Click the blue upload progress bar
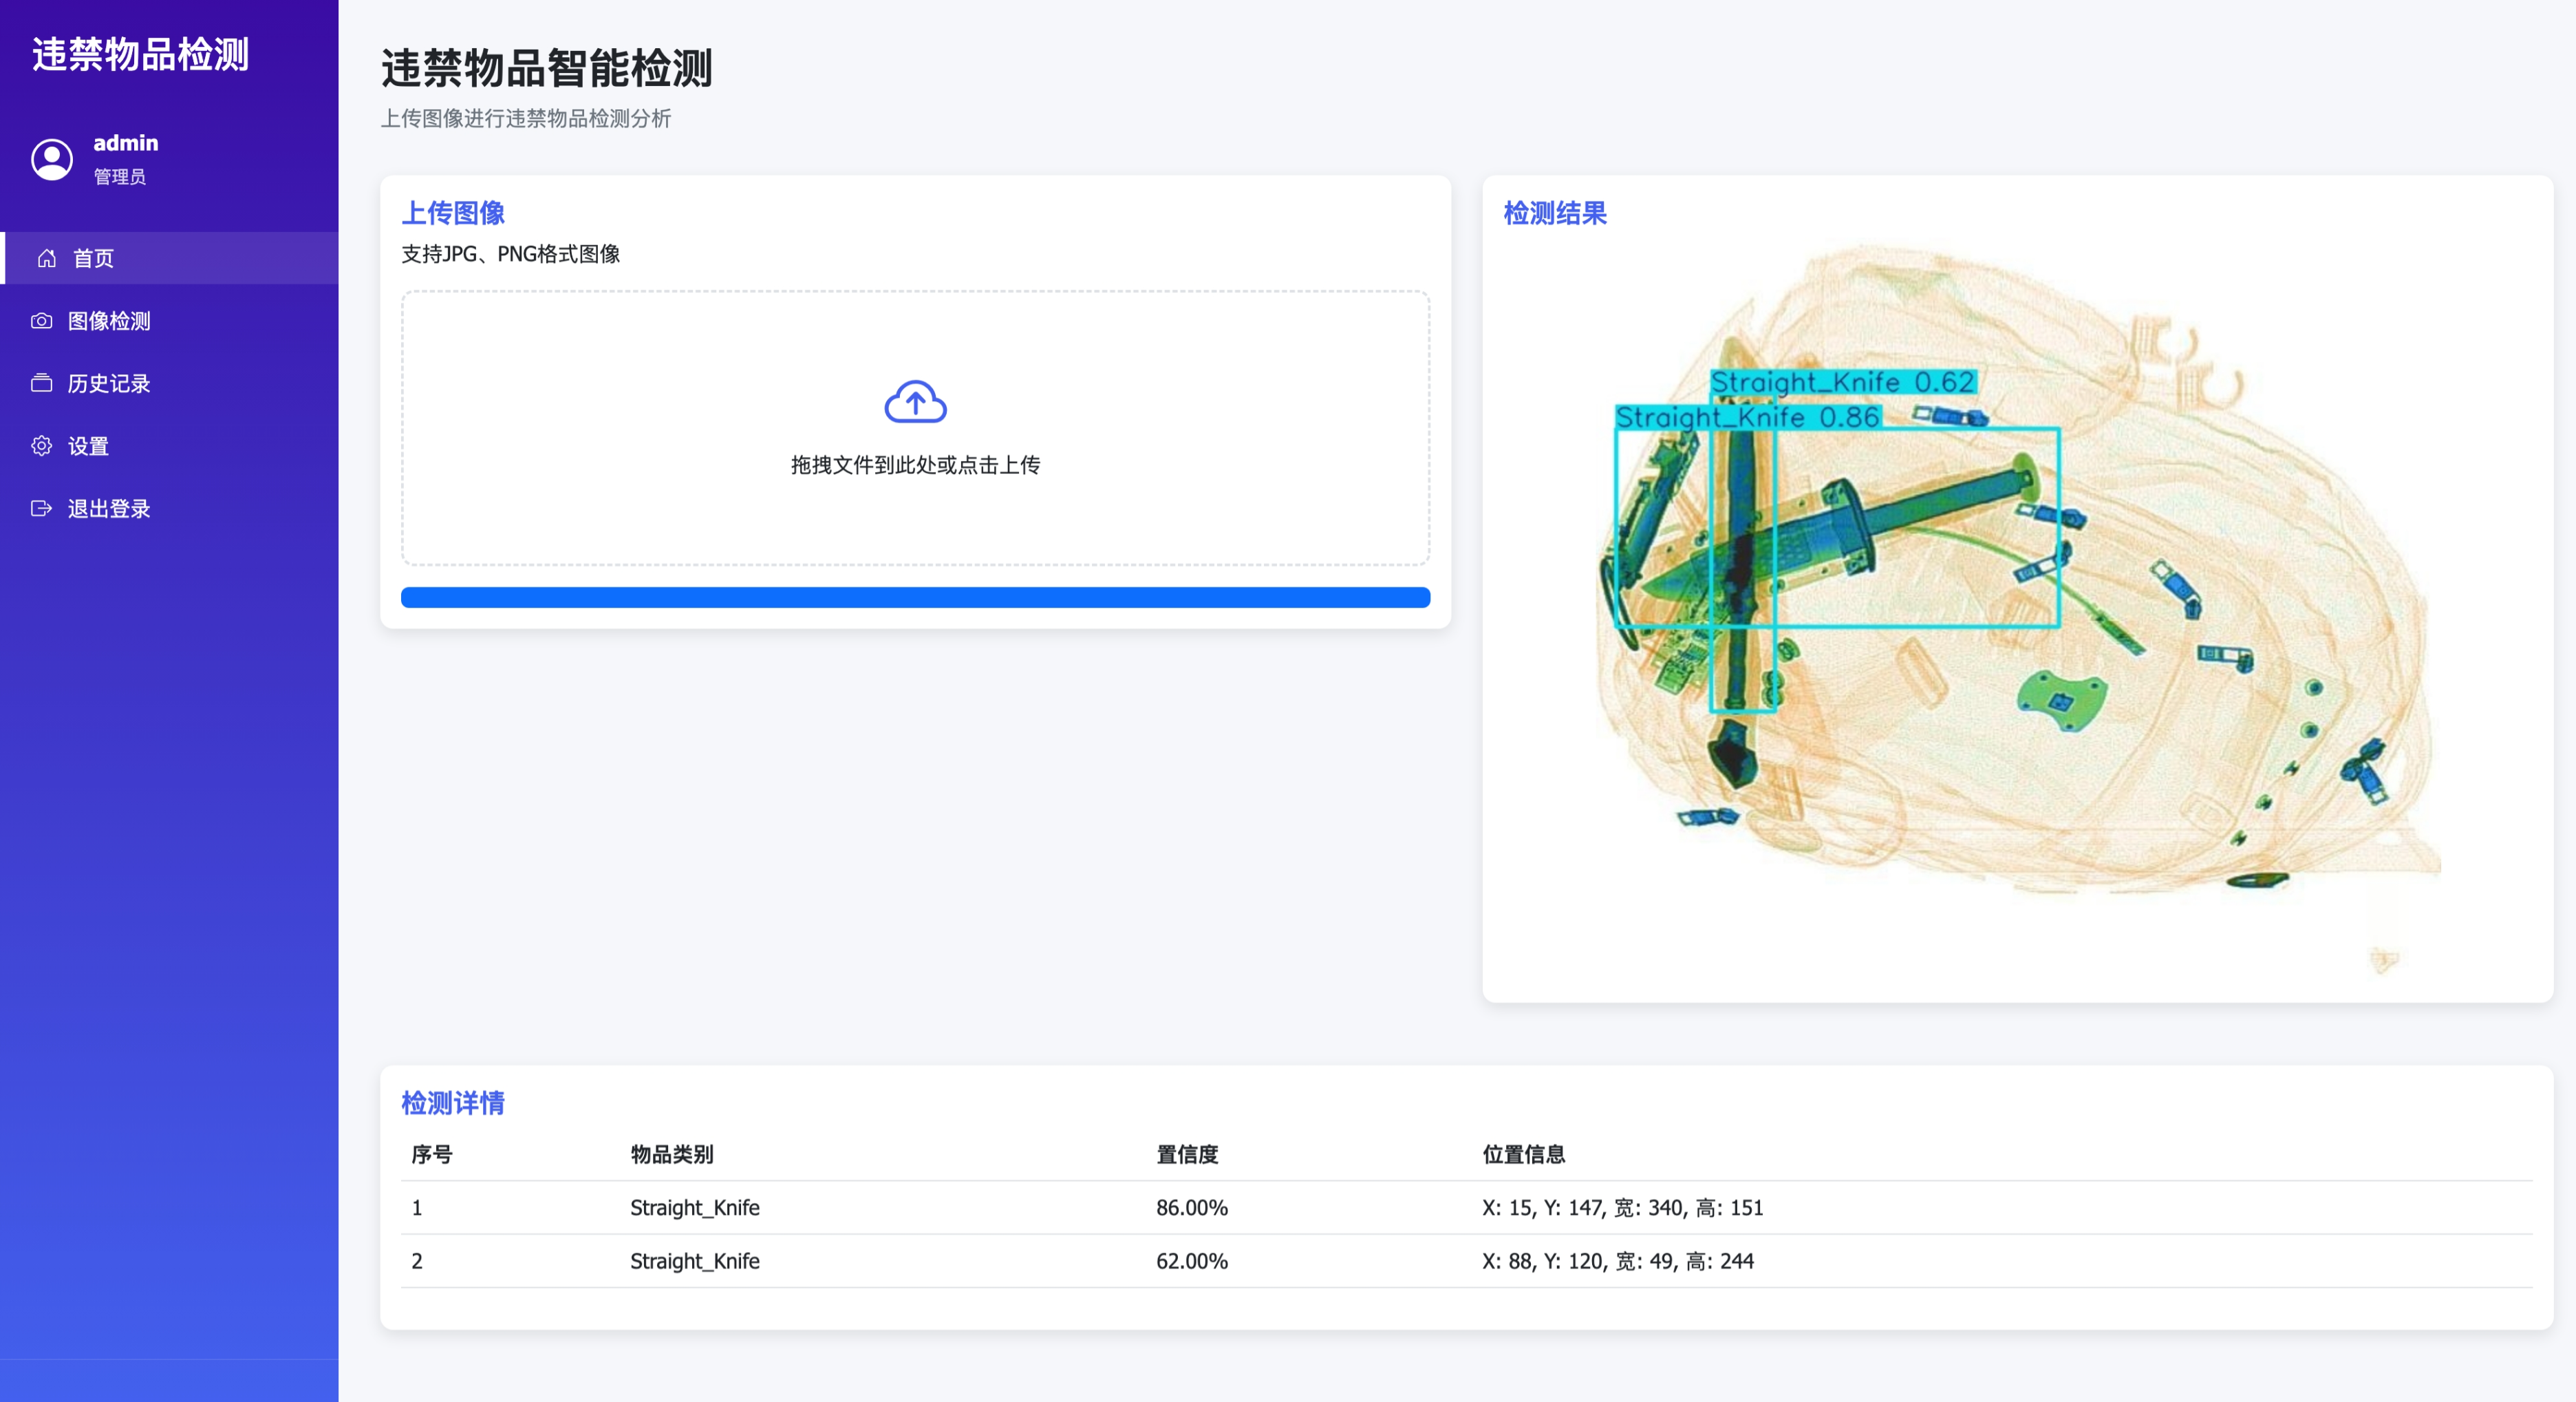Image resolution: width=2576 pixels, height=1402 pixels. (915, 597)
